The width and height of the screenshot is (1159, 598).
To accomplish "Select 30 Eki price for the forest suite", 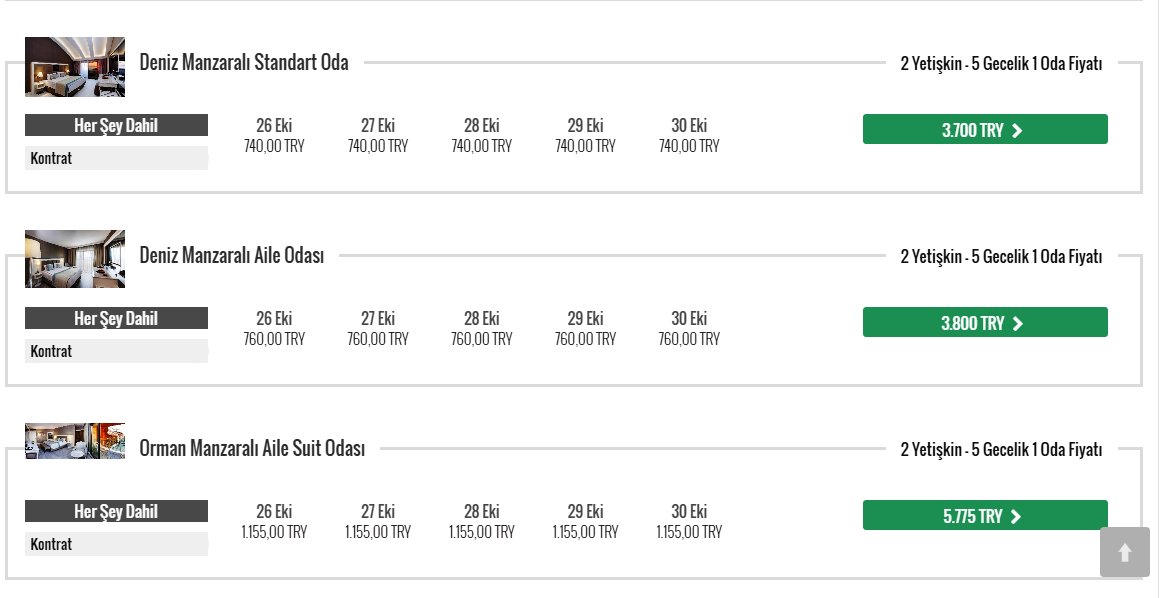I will coord(689,522).
